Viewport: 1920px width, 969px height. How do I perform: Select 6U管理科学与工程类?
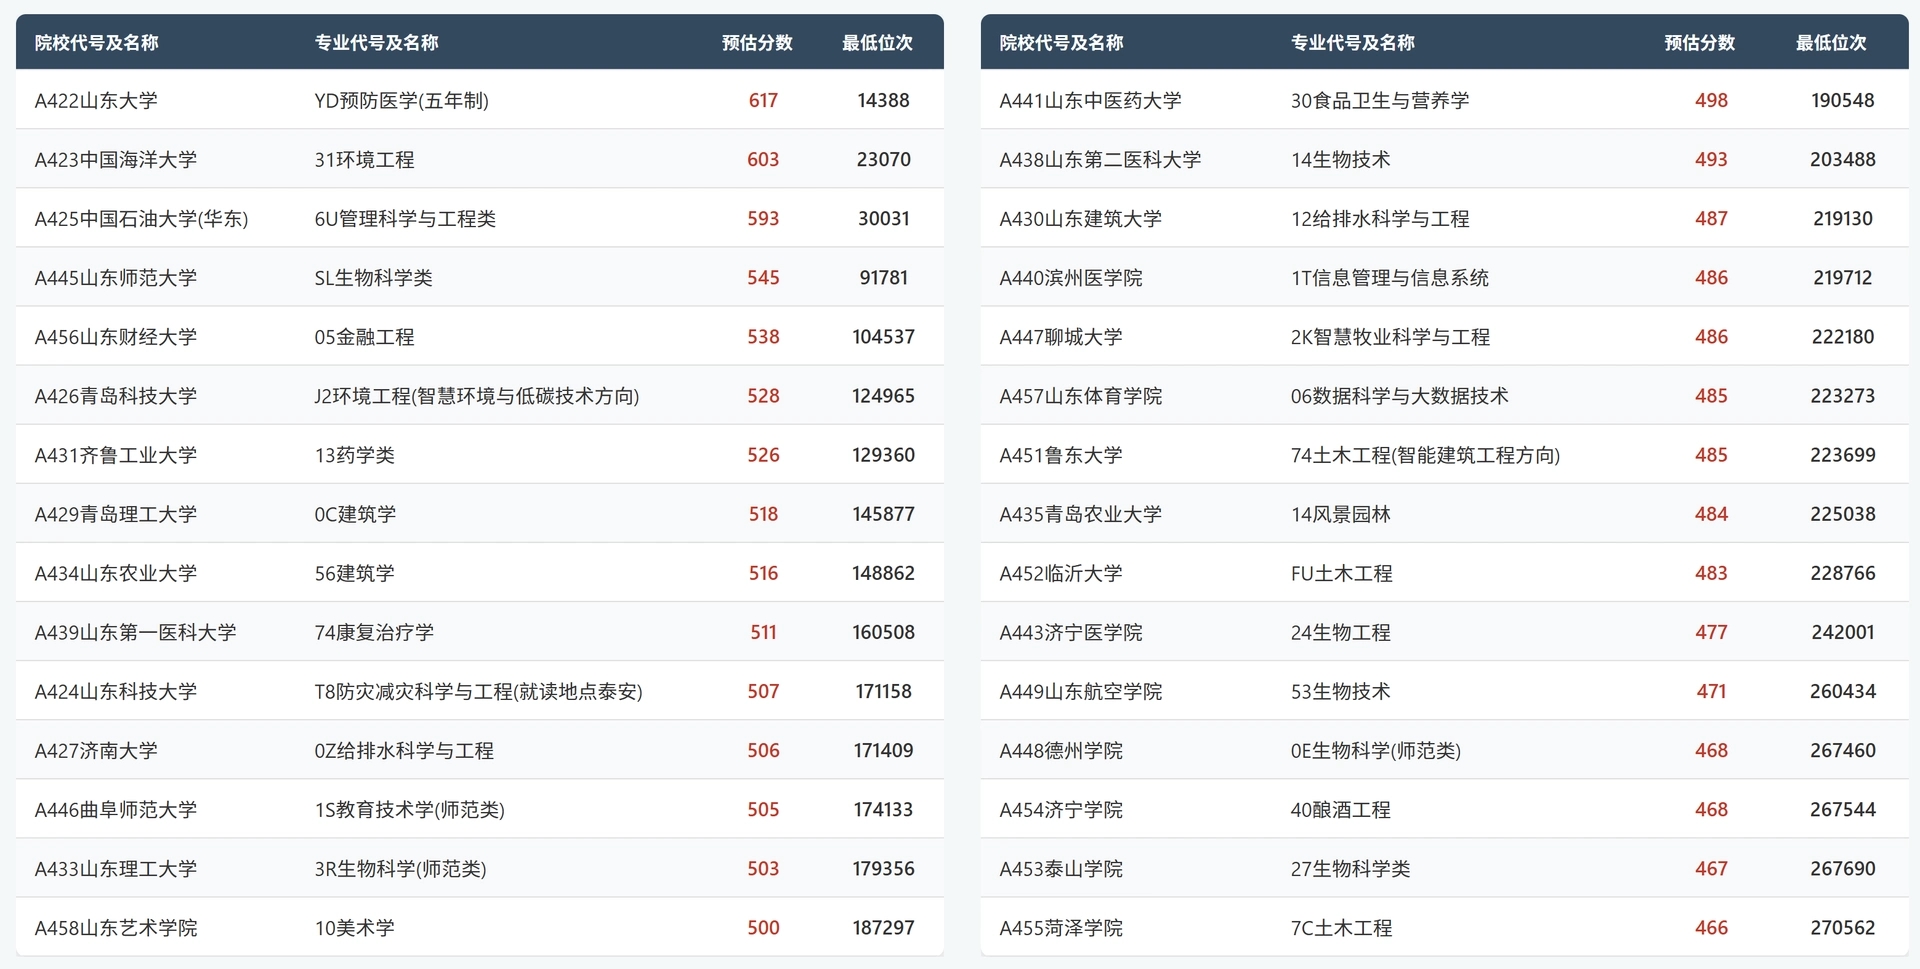tap(405, 218)
